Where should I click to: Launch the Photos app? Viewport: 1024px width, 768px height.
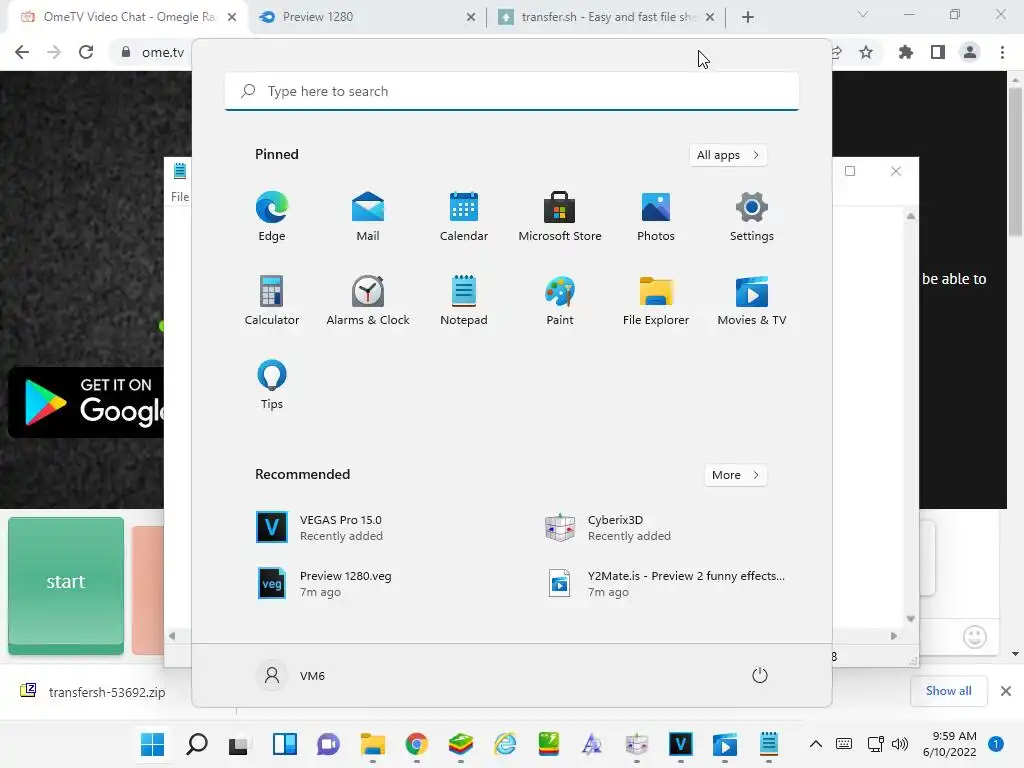(x=656, y=217)
